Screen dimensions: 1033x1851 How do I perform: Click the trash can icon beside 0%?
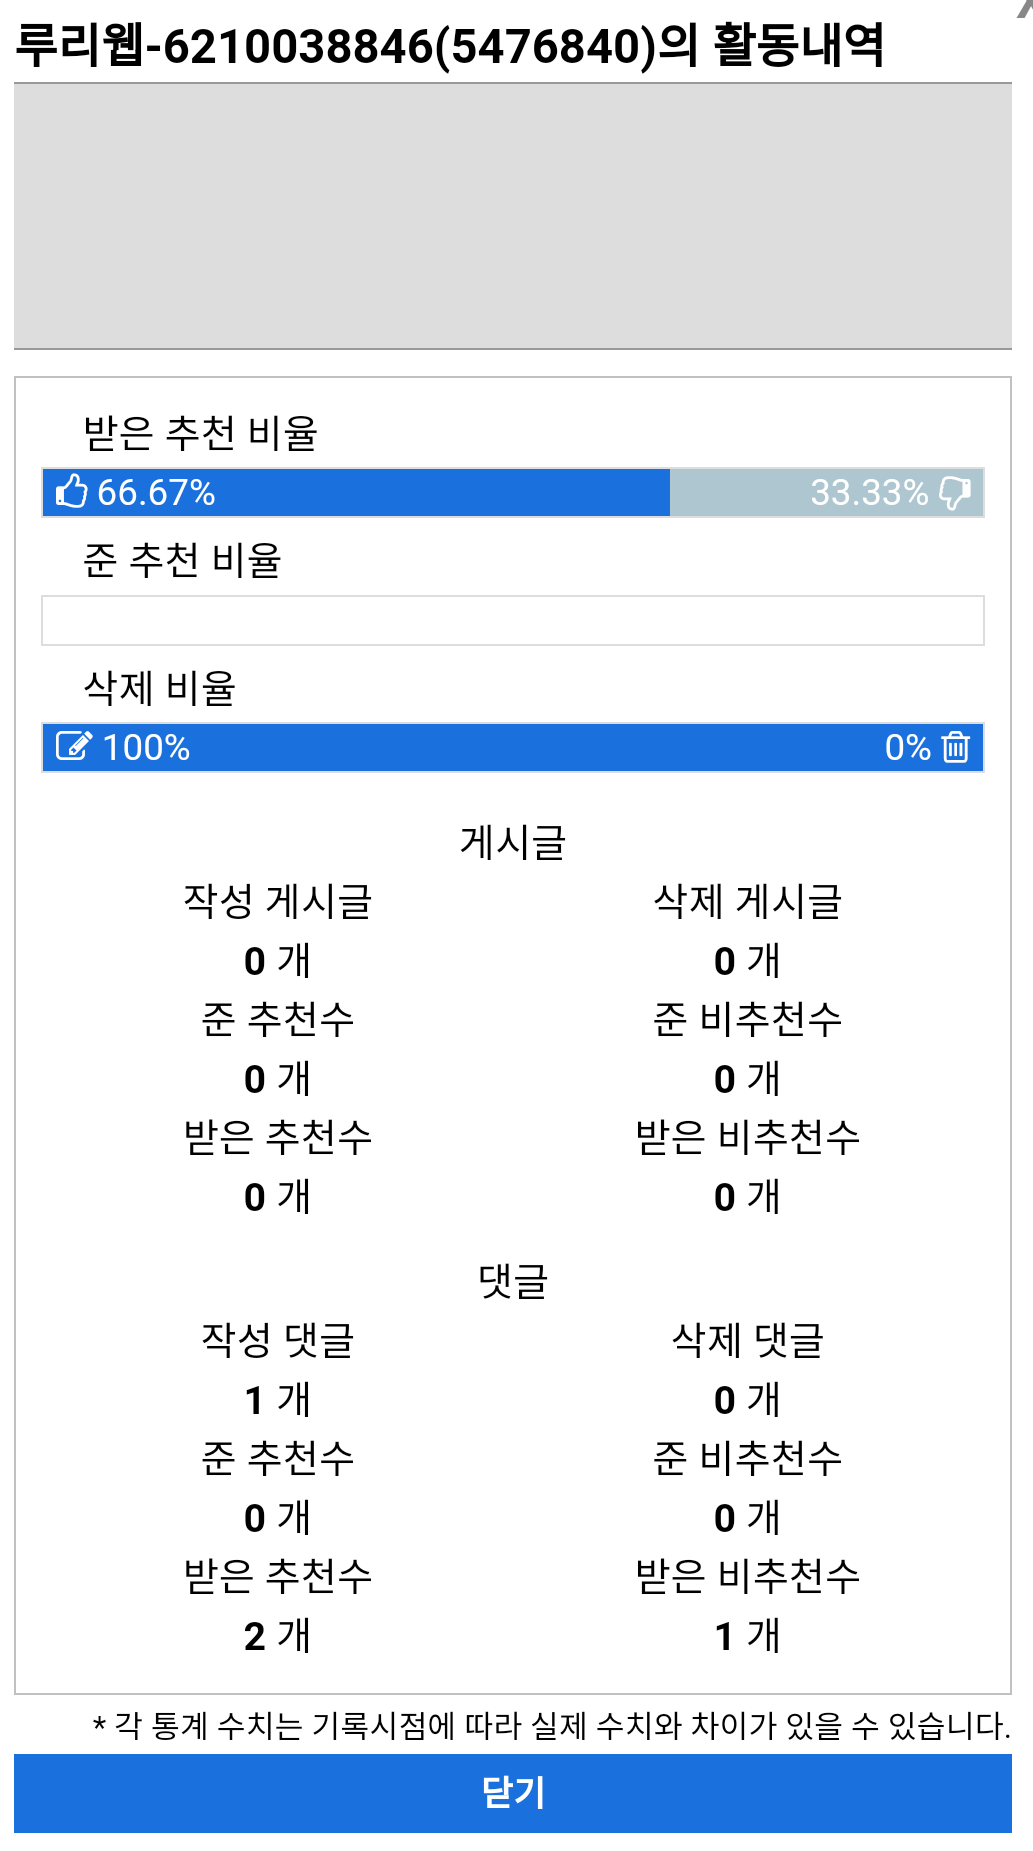(x=956, y=747)
